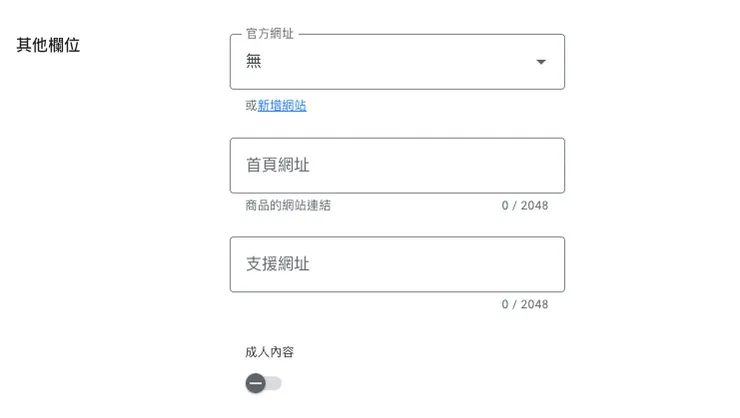The width and height of the screenshot is (740, 418).
Task: Click the minus knob of 成人內容 switch
Action: point(256,383)
